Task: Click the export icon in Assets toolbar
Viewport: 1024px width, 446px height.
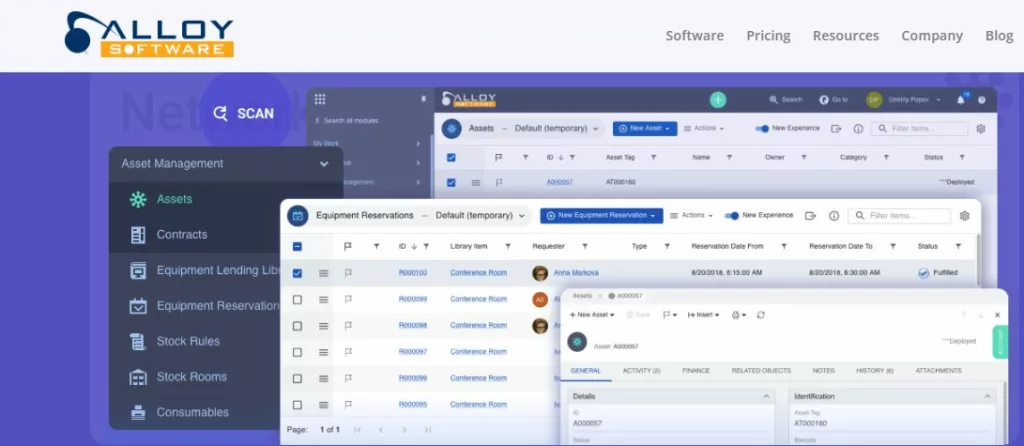Action: [836, 129]
